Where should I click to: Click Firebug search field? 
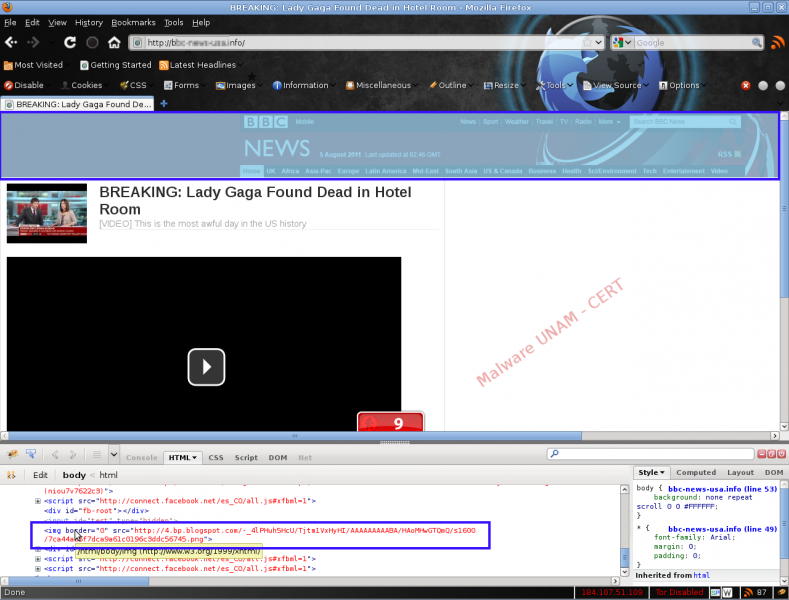[x=651, y=454]
